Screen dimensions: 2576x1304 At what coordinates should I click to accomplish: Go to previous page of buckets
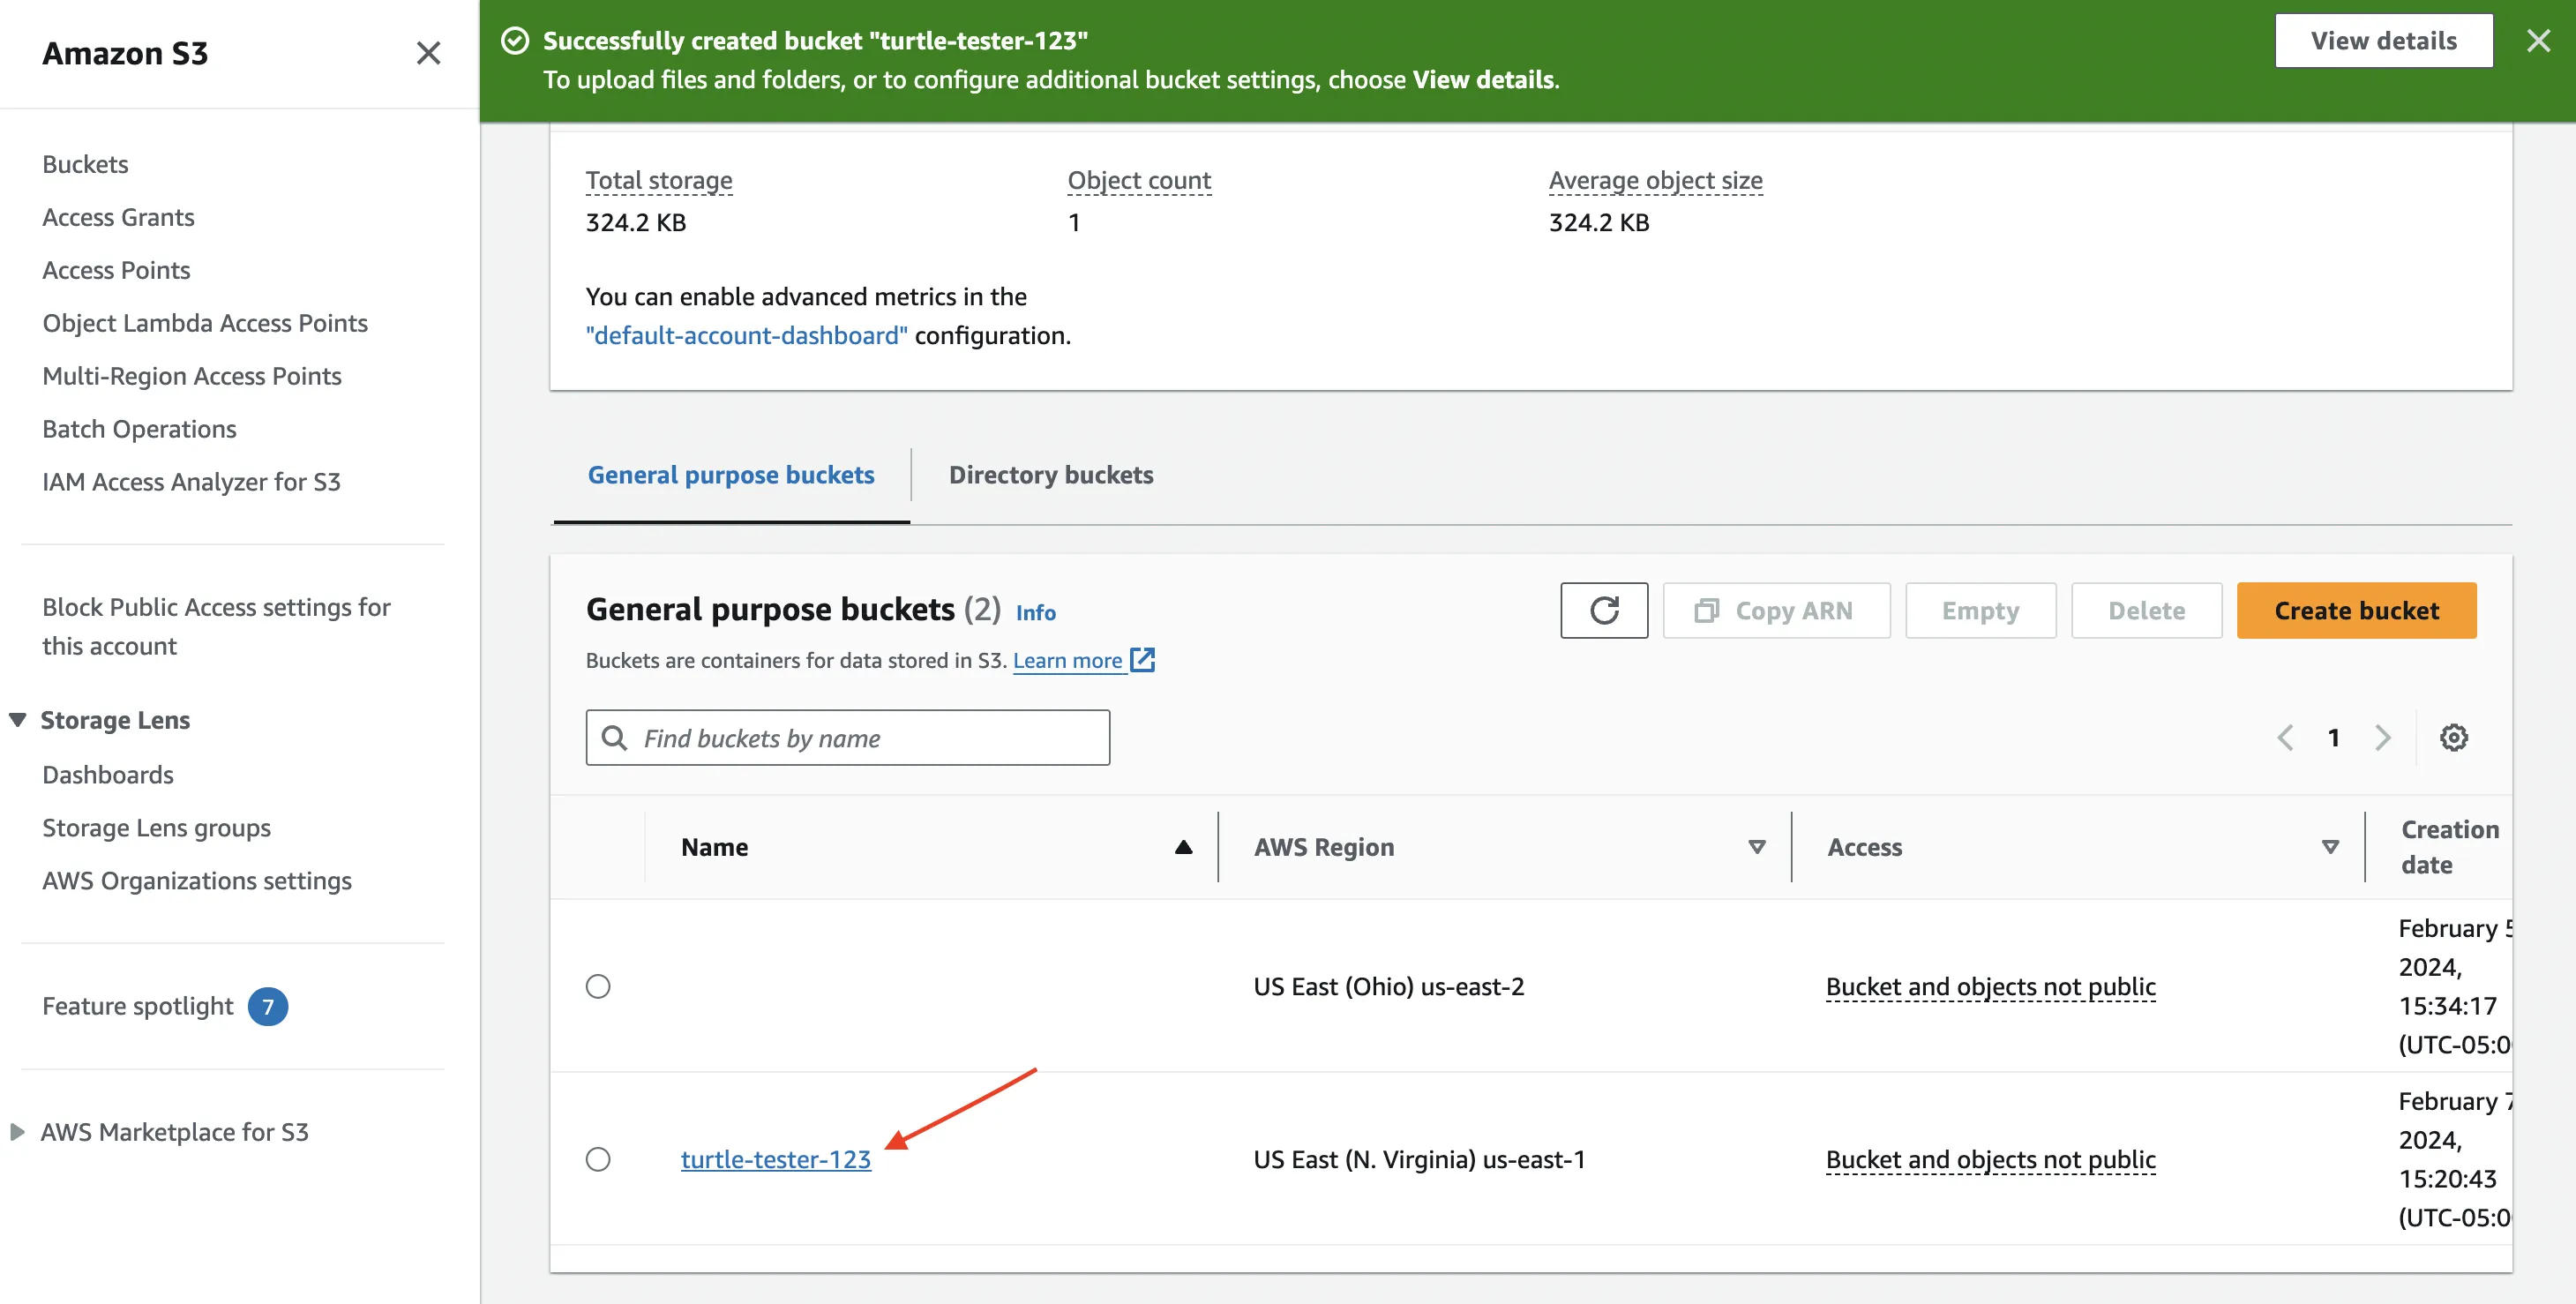(x=2285, y=738)
